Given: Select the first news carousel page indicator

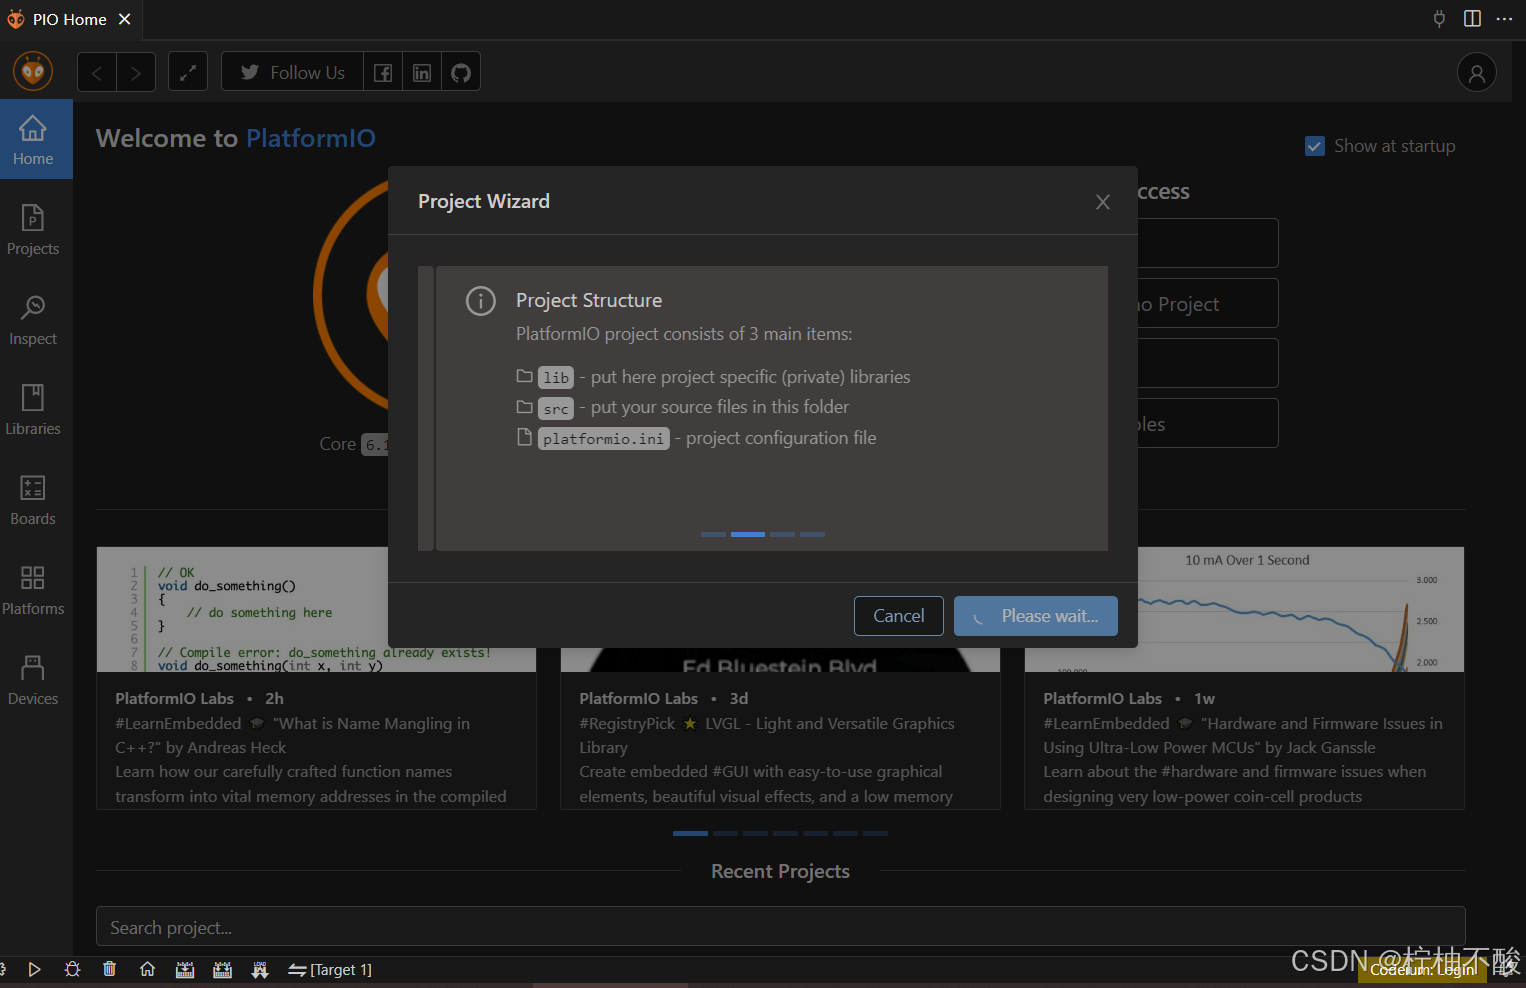Looking at the screenshot, I should (690, 833).
